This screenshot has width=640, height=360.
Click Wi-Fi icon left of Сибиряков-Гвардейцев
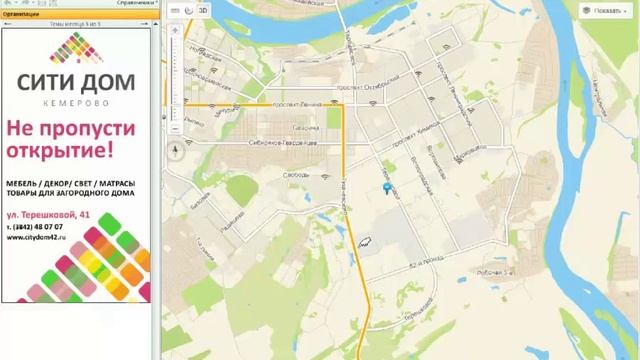tap(189, 143)
